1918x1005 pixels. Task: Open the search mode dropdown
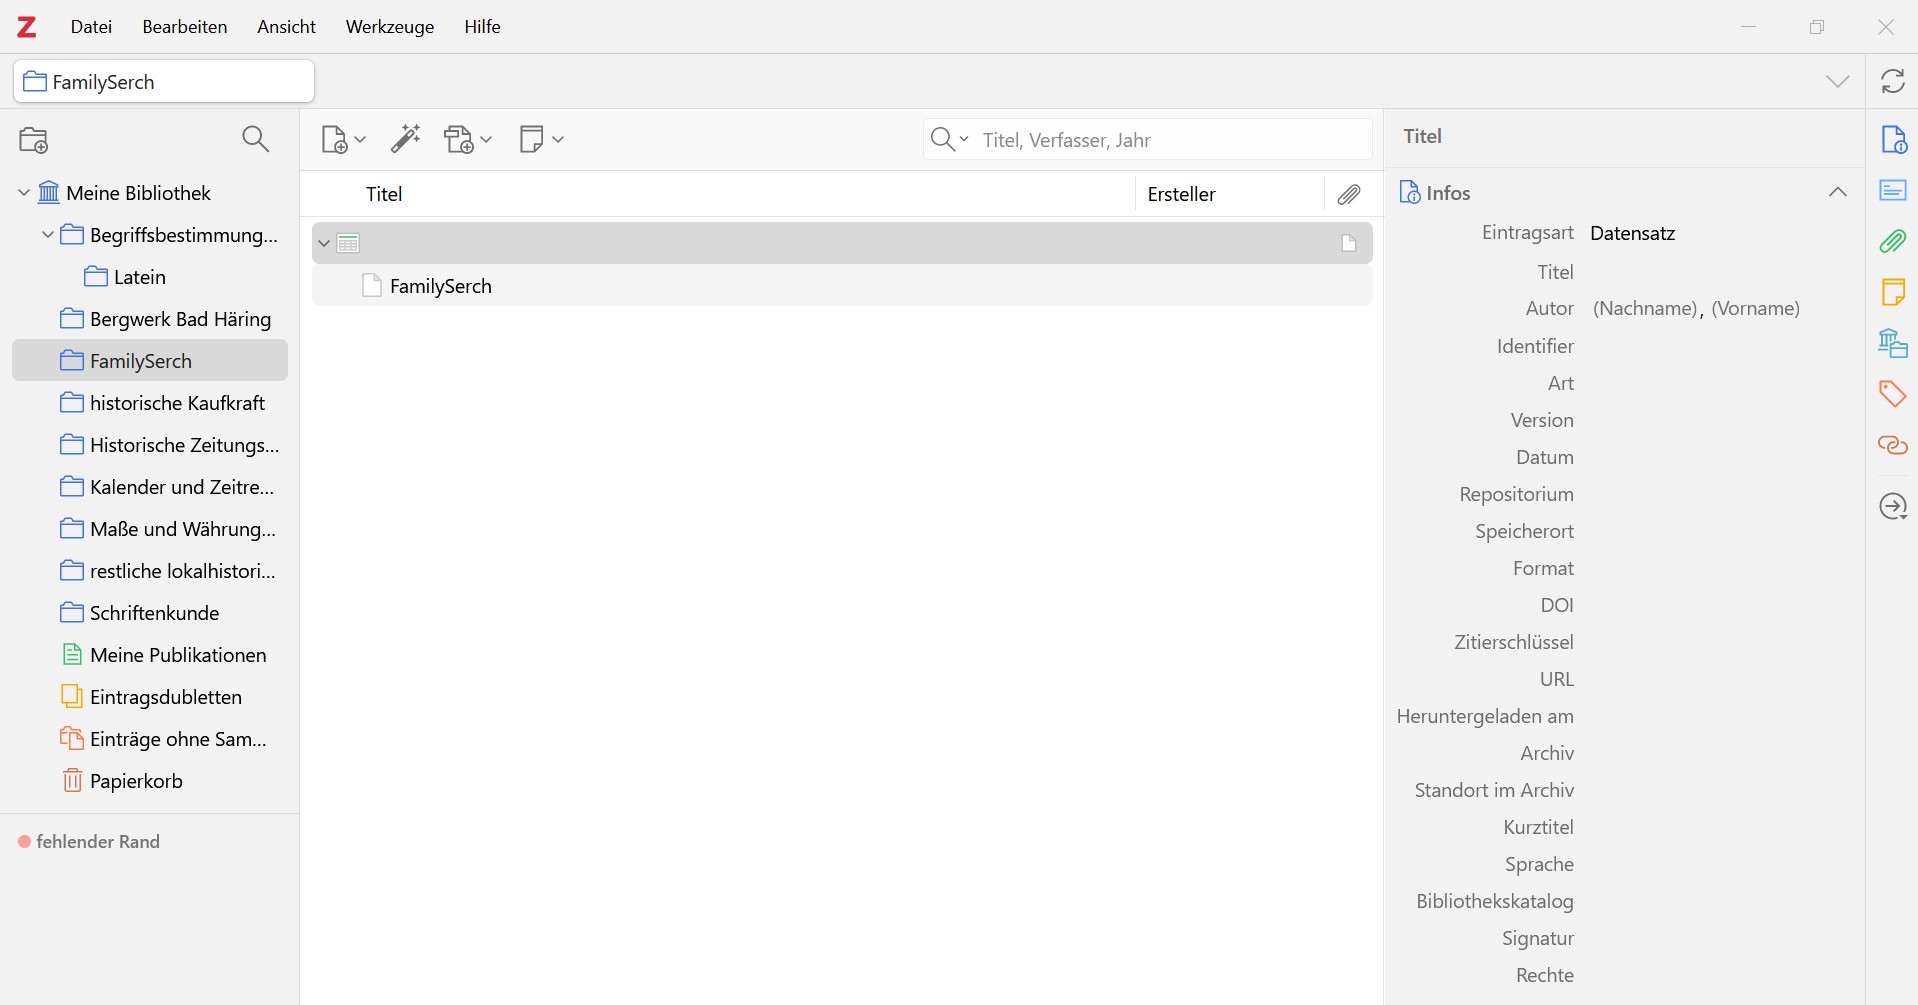pos(949,140)
